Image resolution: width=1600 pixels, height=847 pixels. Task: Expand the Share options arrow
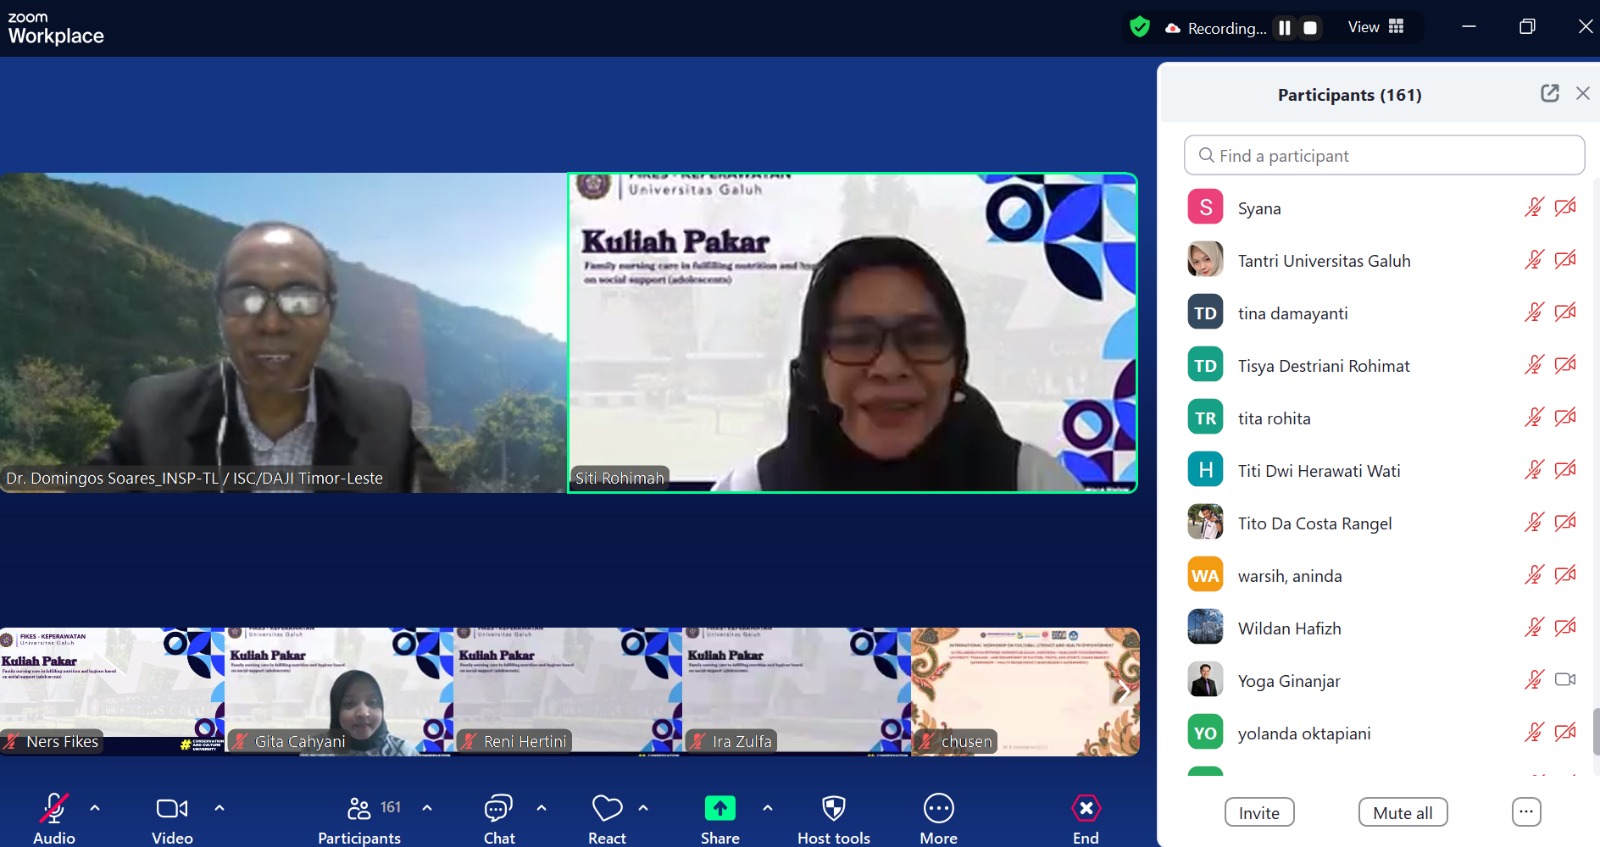coord(767,808)
